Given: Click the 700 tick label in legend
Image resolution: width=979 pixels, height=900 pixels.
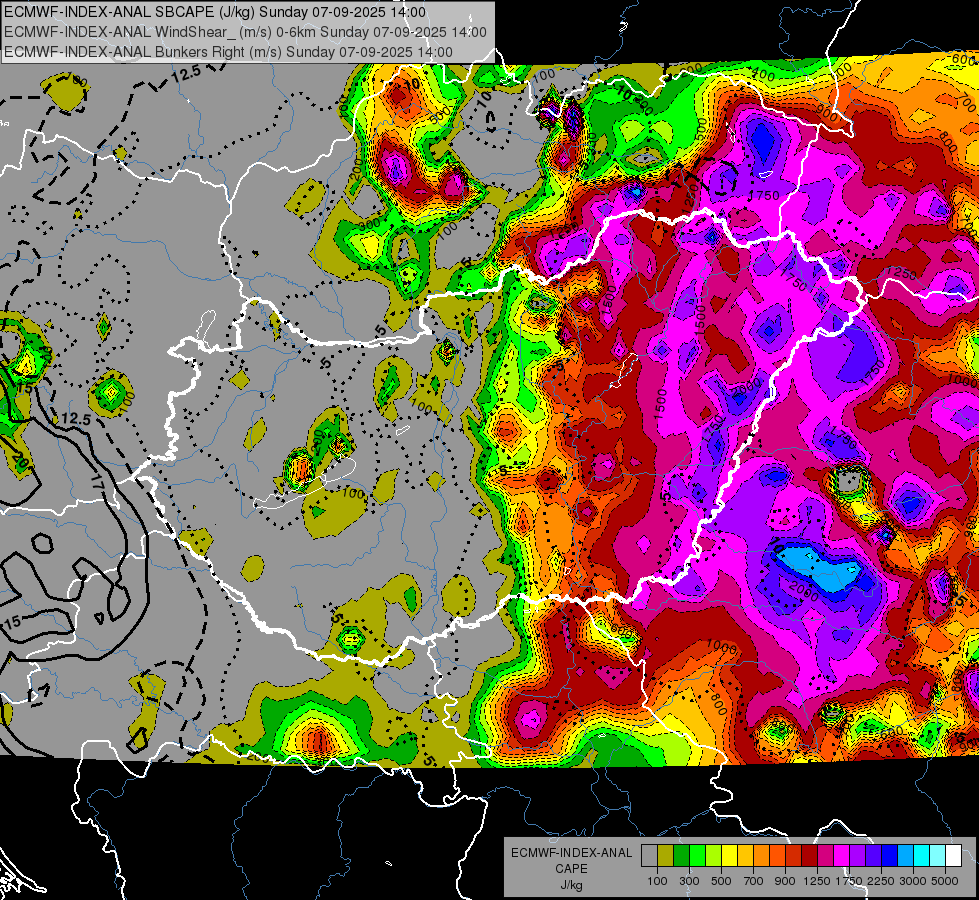Looking at the screenshot, I should 754,881.
